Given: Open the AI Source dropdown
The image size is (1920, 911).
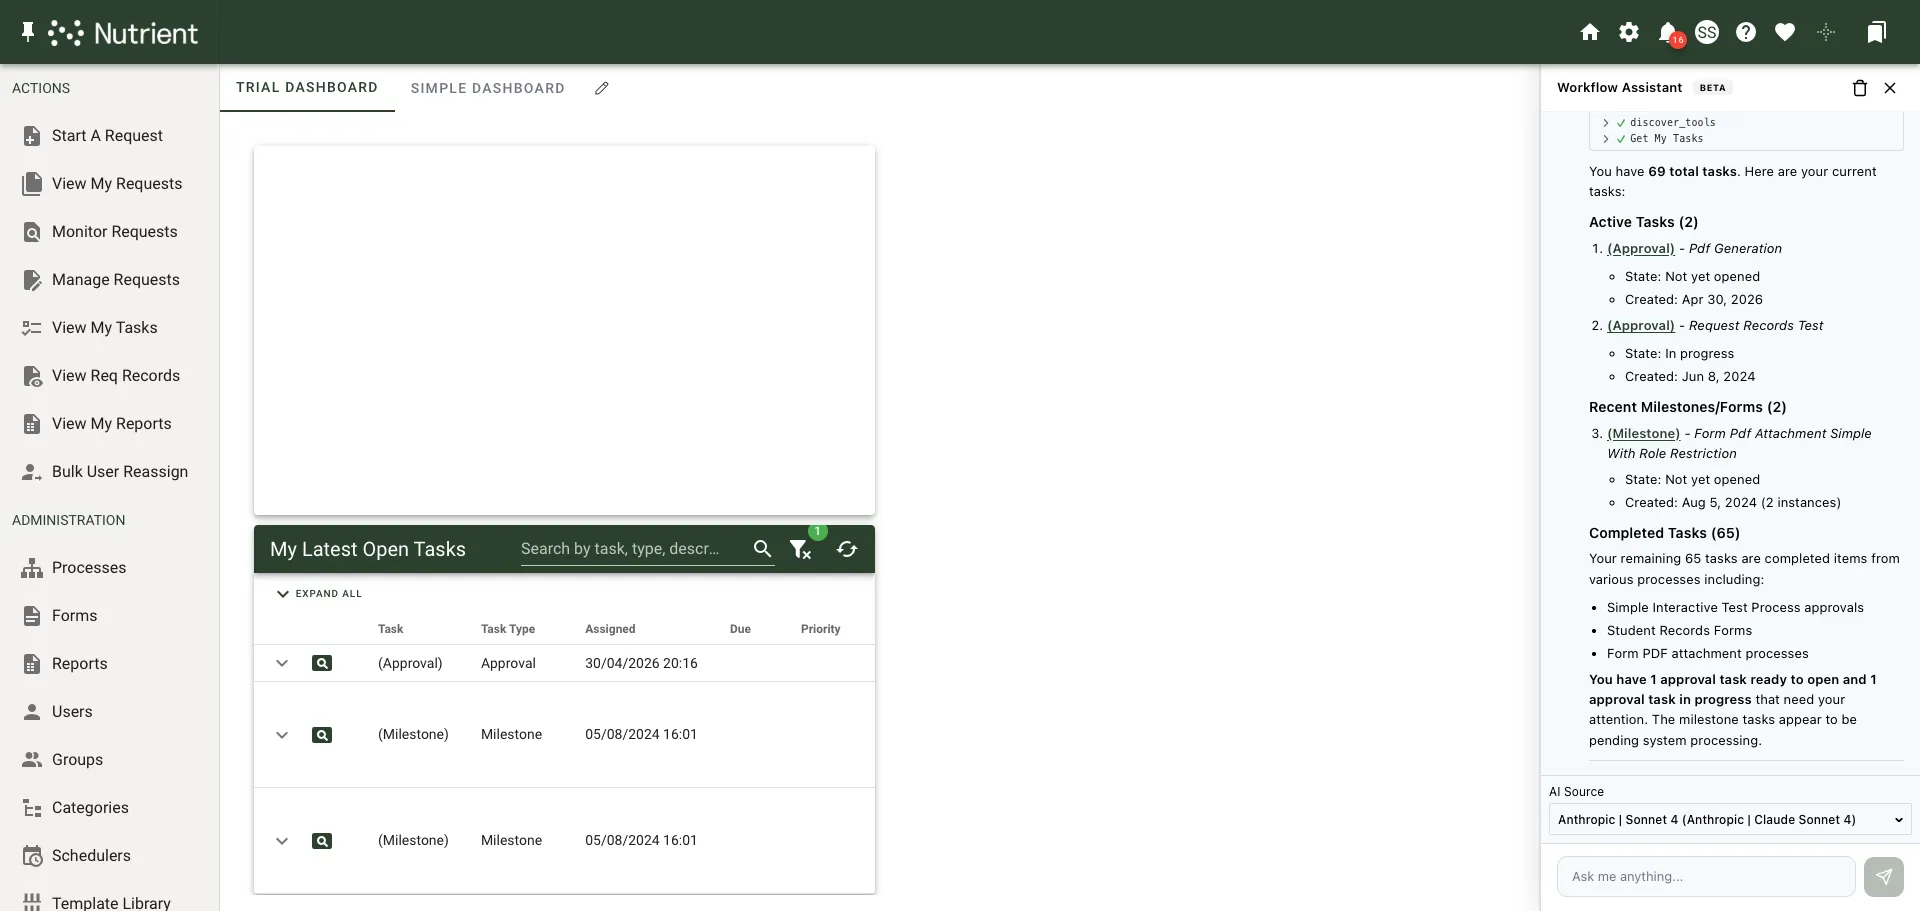Looking at the screenshot, I should (x=1730, y=820).
